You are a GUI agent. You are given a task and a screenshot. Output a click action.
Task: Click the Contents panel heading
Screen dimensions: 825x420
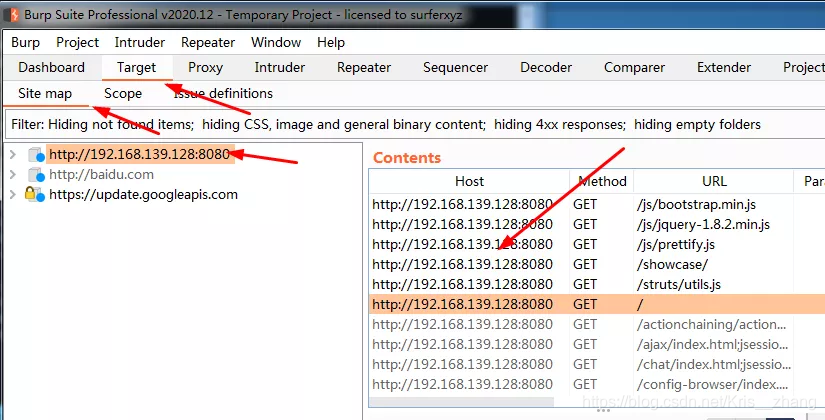(407, 157)
